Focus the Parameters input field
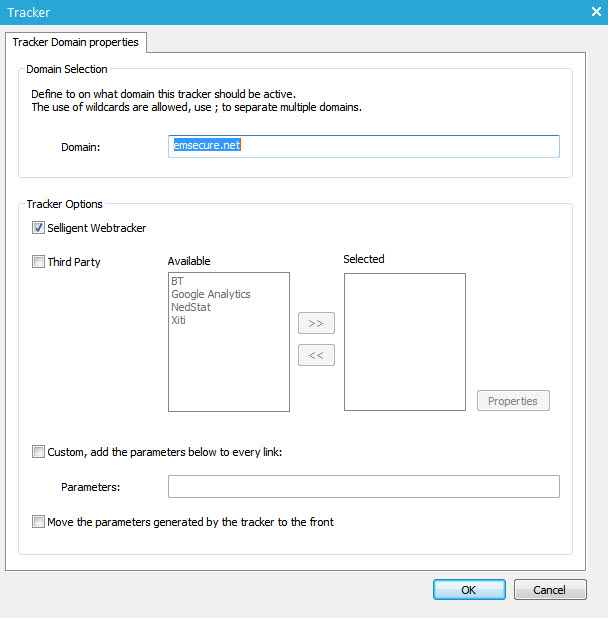This screenshot has width=608, height=620. coord(363,487)
